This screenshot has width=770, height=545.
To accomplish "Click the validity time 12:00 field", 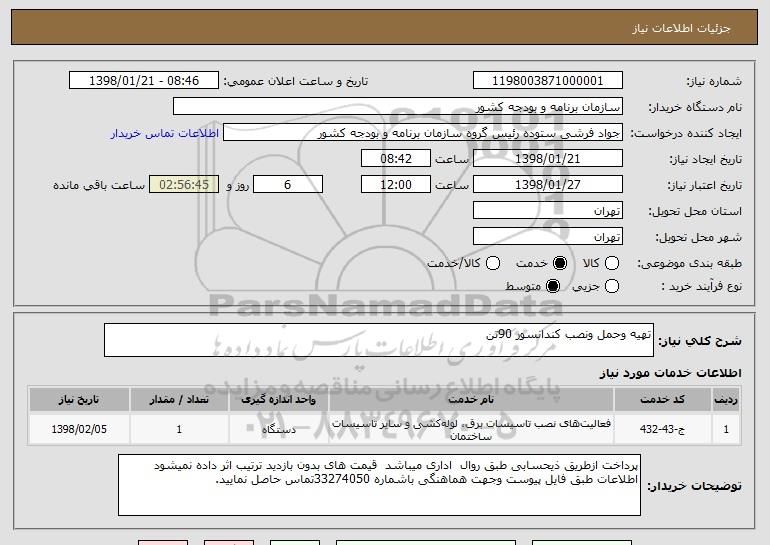I will (x=396, y=185).
